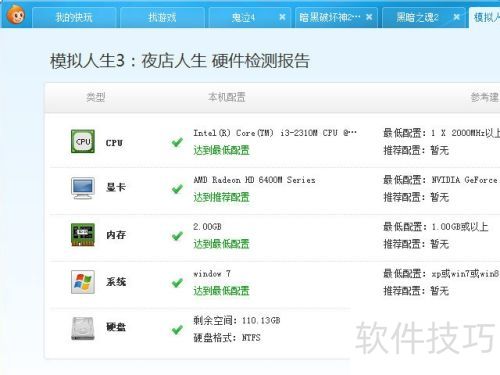Click the 参考 column header
The width and height of the screenshot is (500, 375).
click(485, 97)
